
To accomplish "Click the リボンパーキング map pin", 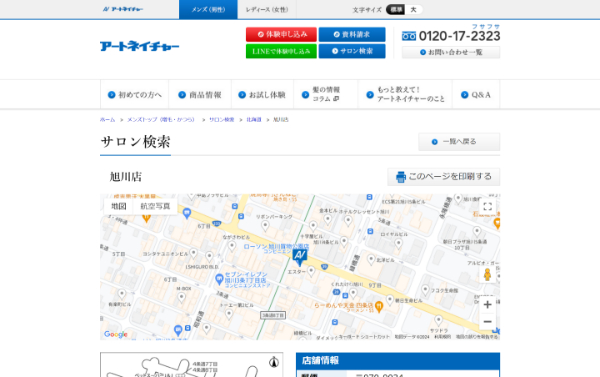I will coord(265,226).
